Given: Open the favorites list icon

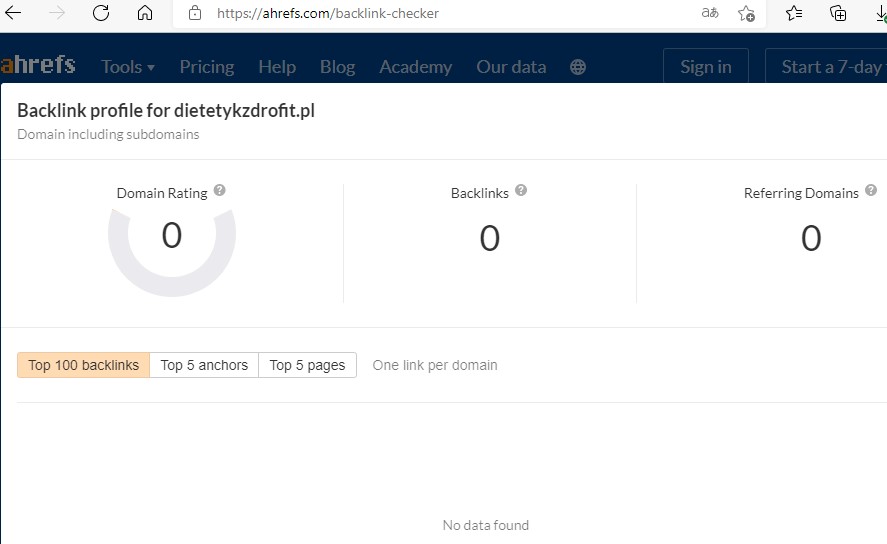Looking at the screenshot, I should [794, 13].
